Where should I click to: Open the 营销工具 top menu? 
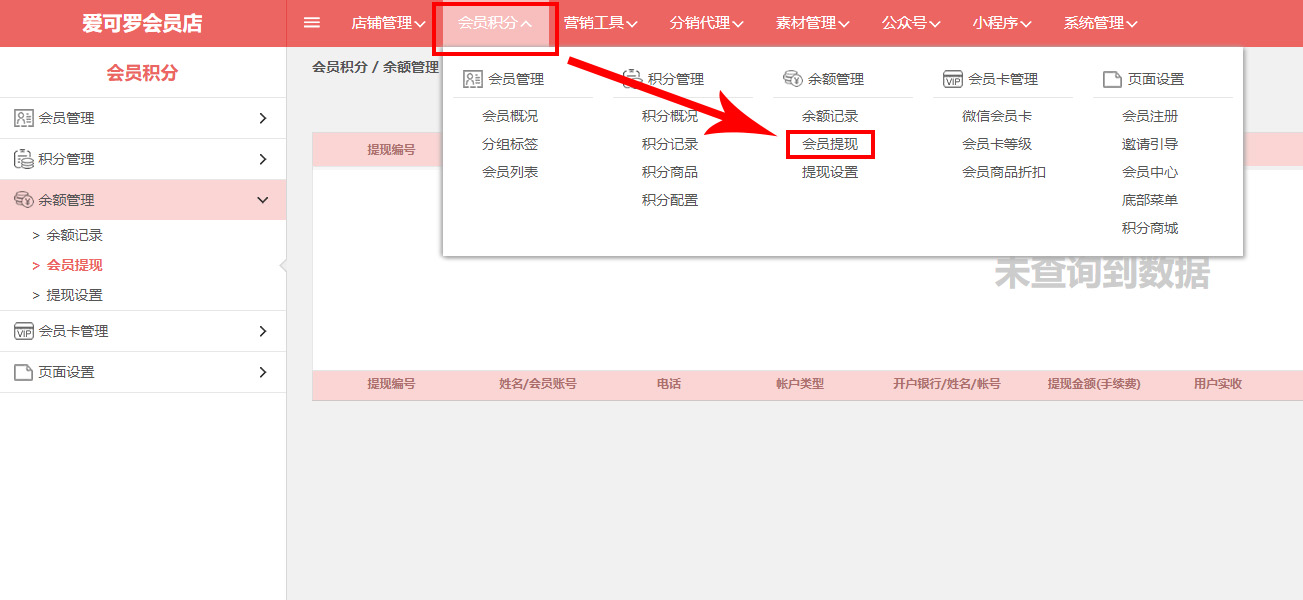coord(600,23)
